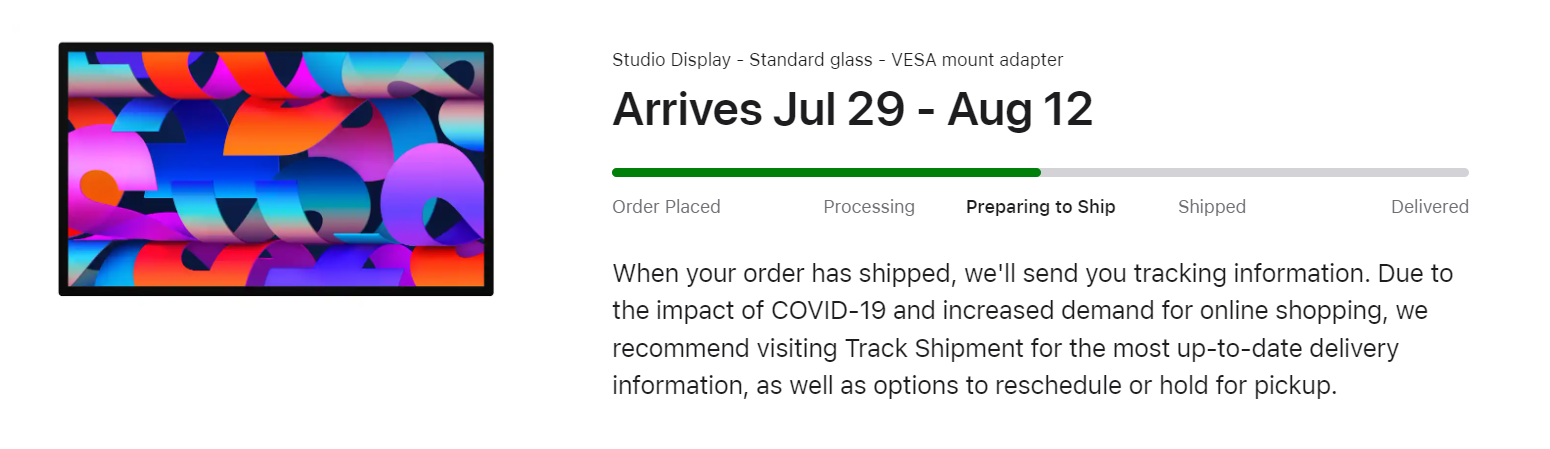Click the green filled section of progress bar
Image resolution: width=1550 pixels, height=449 pixels.
point(826,172)
